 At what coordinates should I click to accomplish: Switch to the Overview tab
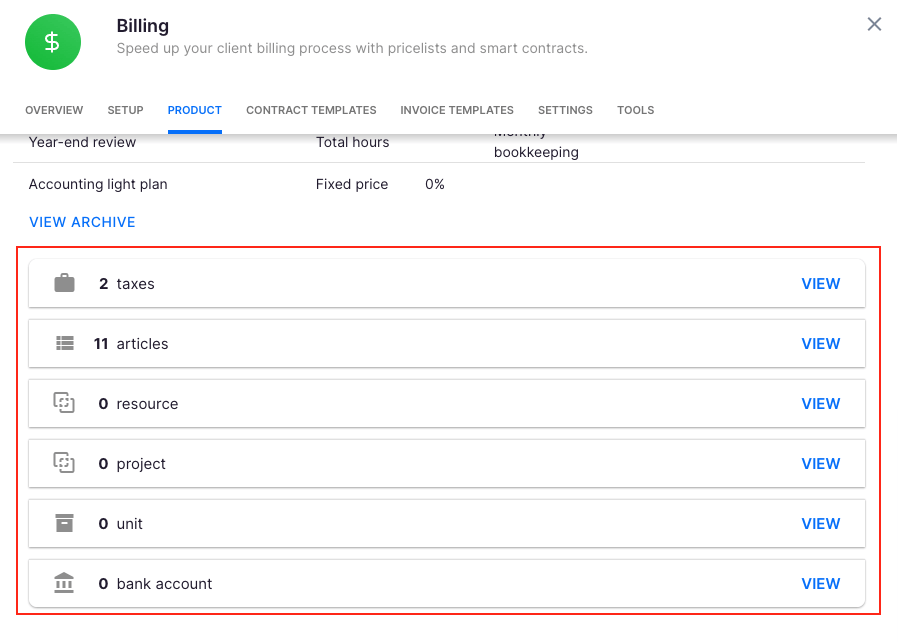54,110
